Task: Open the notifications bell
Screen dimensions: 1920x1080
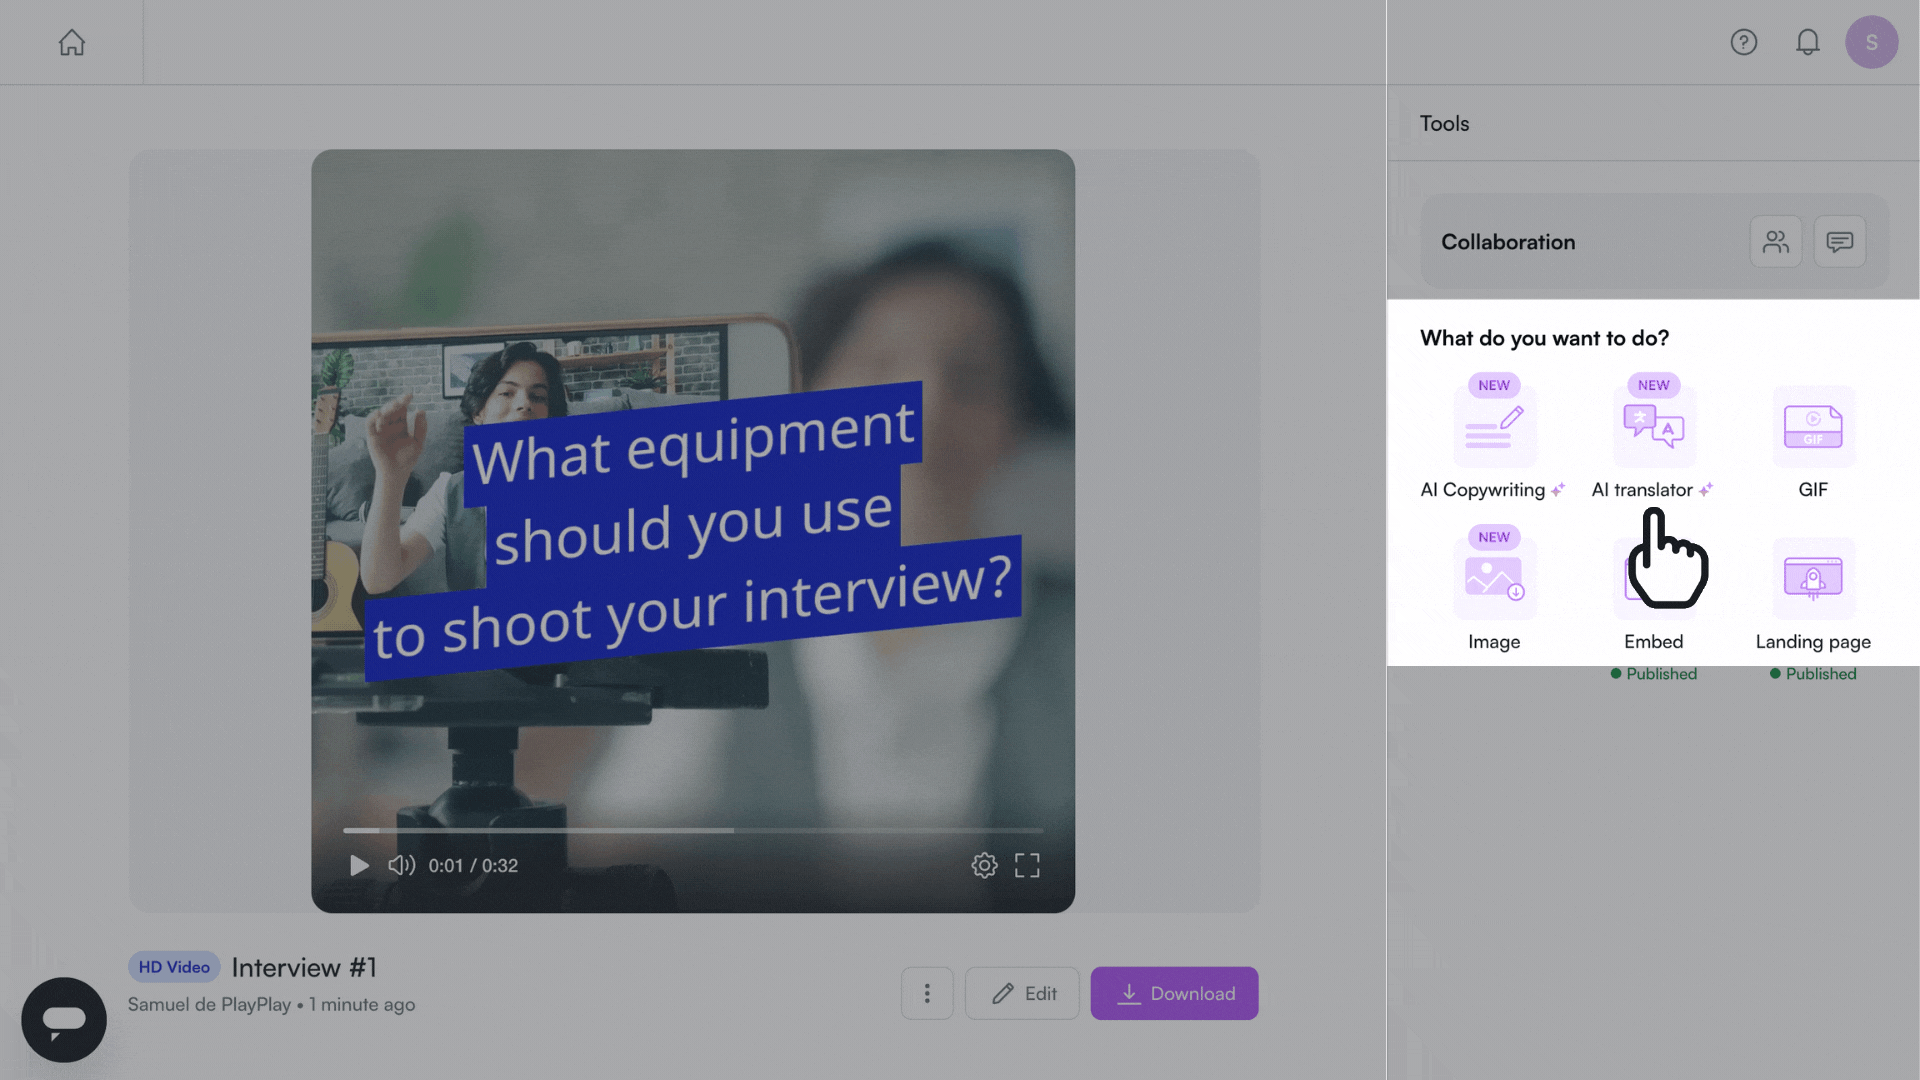Action: pos(1807,42)
